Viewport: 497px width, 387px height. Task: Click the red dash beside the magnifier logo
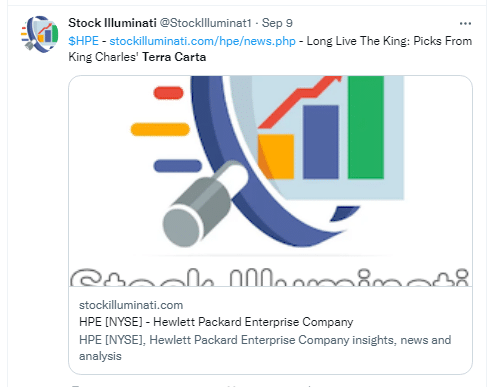(168, 93)
